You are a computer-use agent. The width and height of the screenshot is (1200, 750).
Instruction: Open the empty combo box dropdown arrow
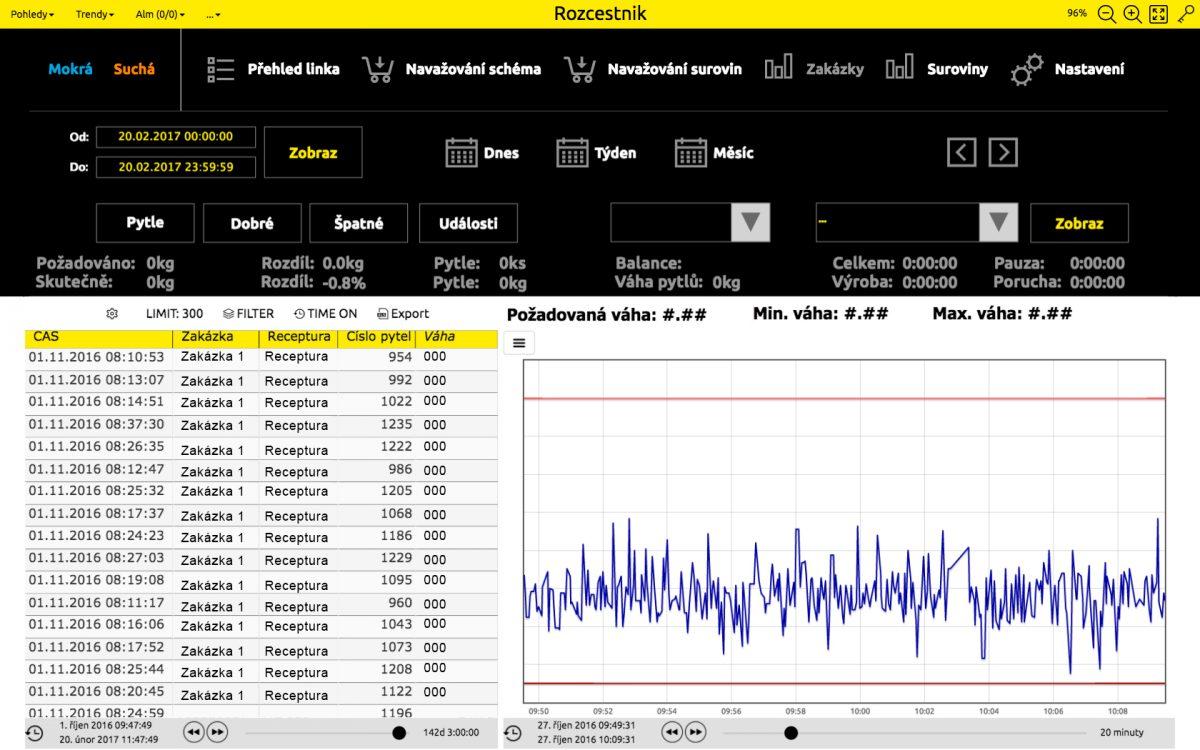coord(750,222)
